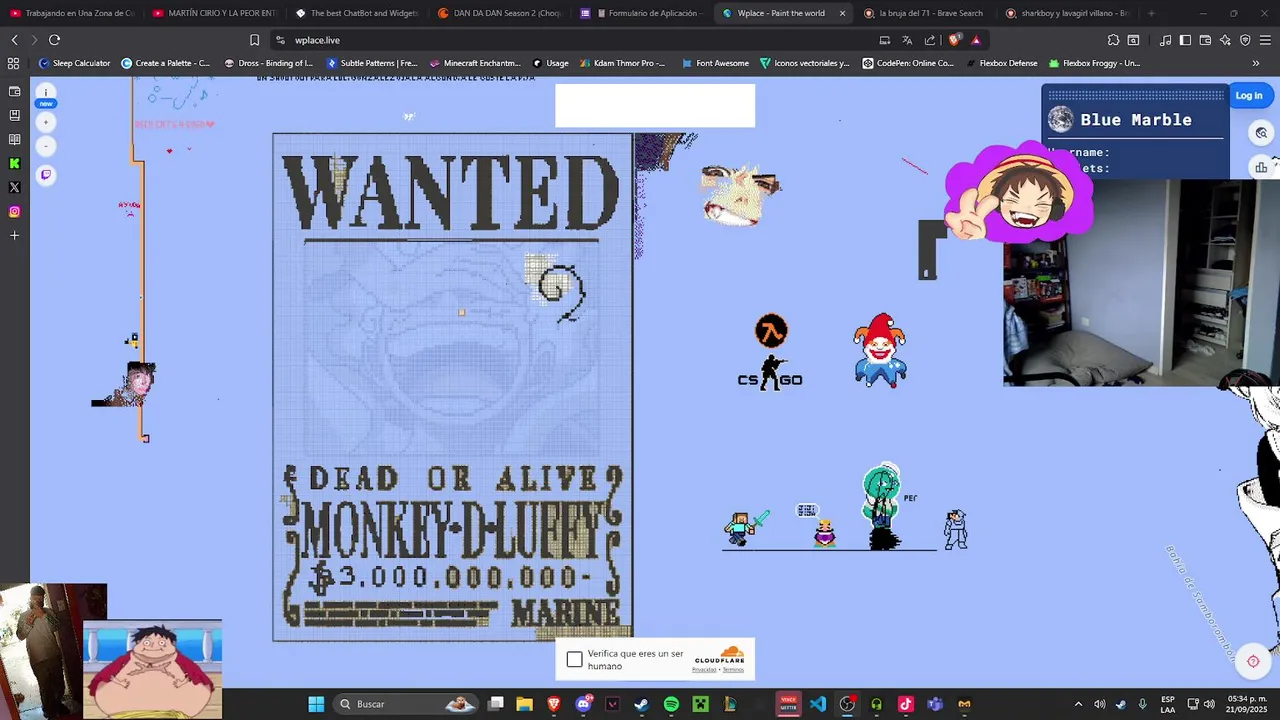This screenshot has width=1280, height=720.
Task: Click the share page icon
Action: 930,40
